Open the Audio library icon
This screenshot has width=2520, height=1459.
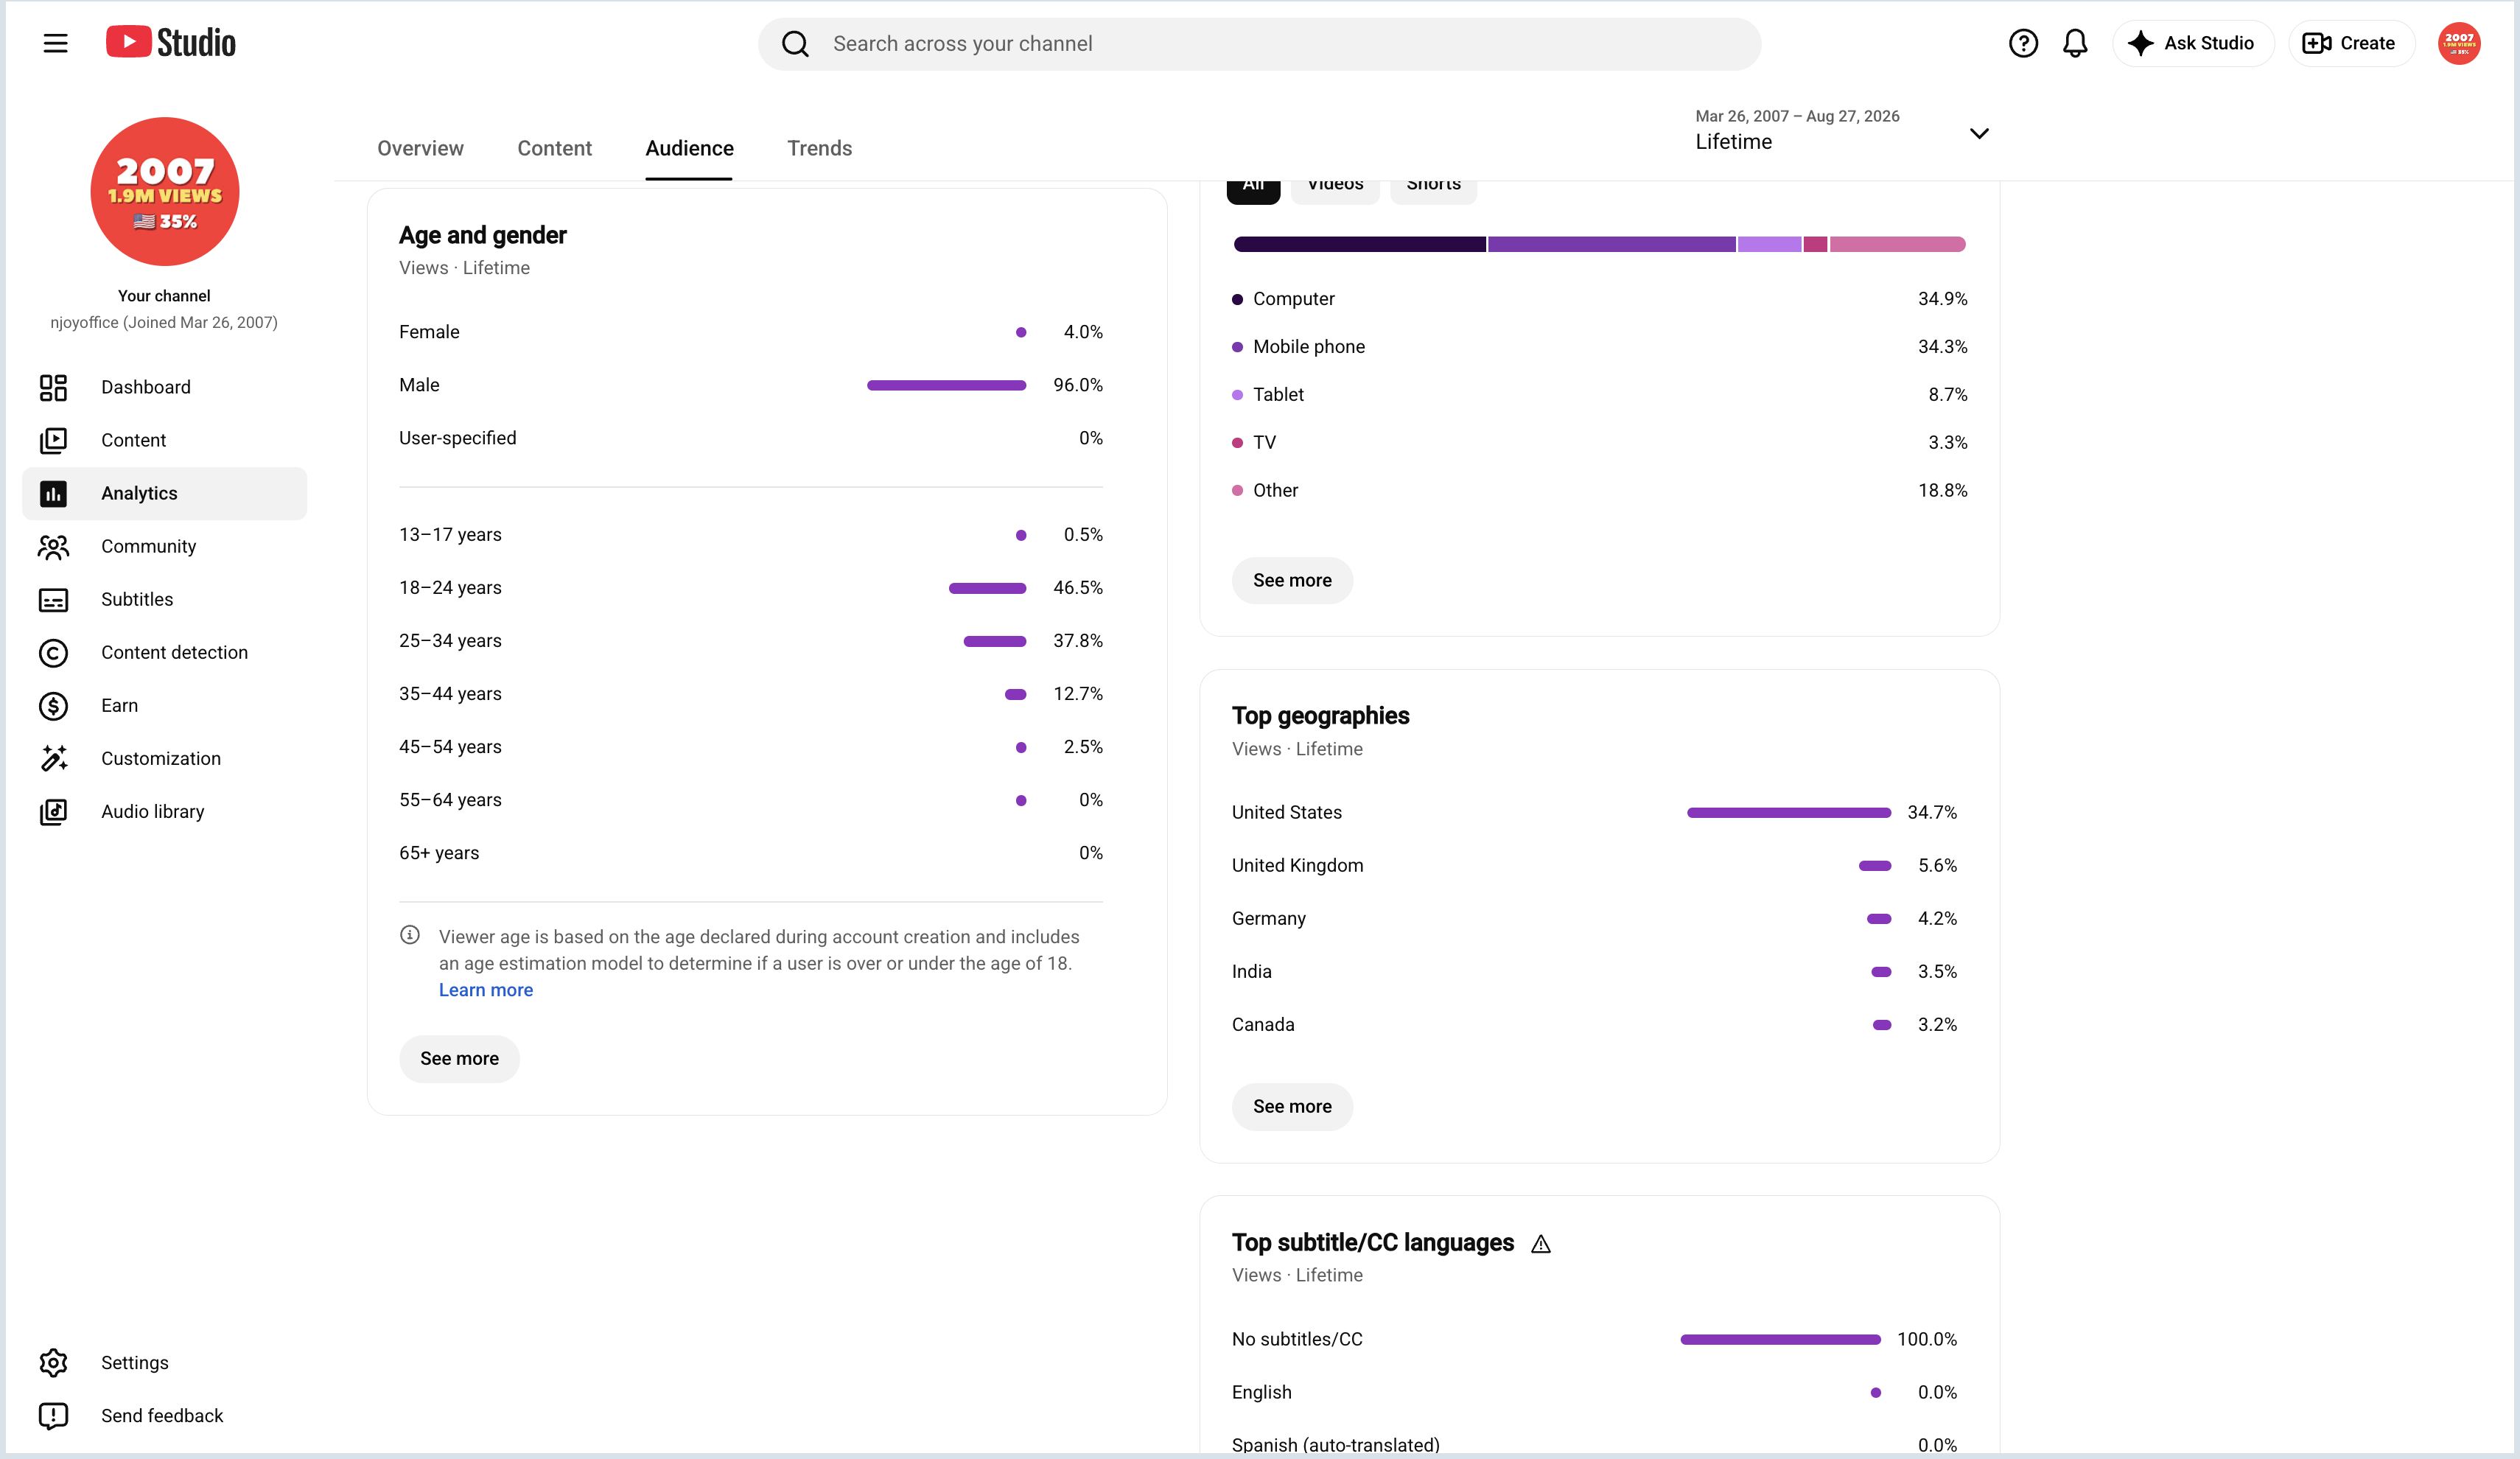[x=53, y=812]
